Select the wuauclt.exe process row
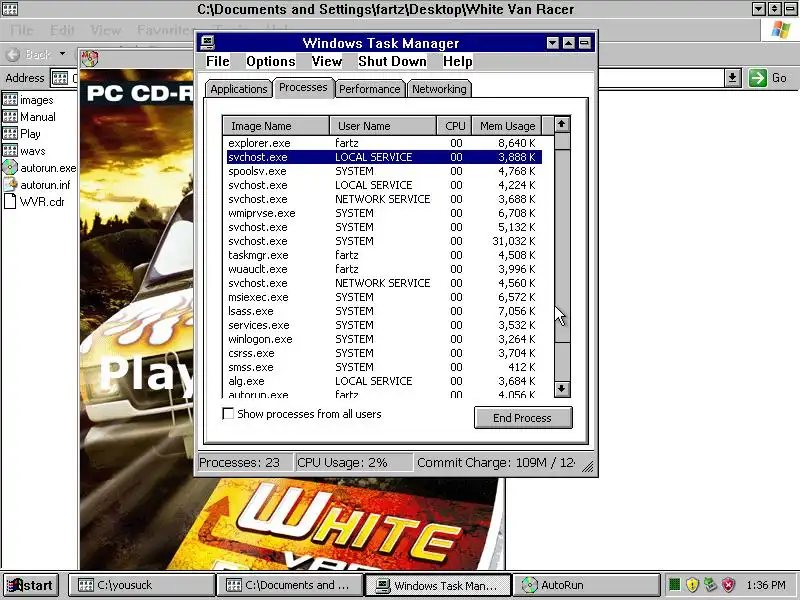 click(384, 269)
